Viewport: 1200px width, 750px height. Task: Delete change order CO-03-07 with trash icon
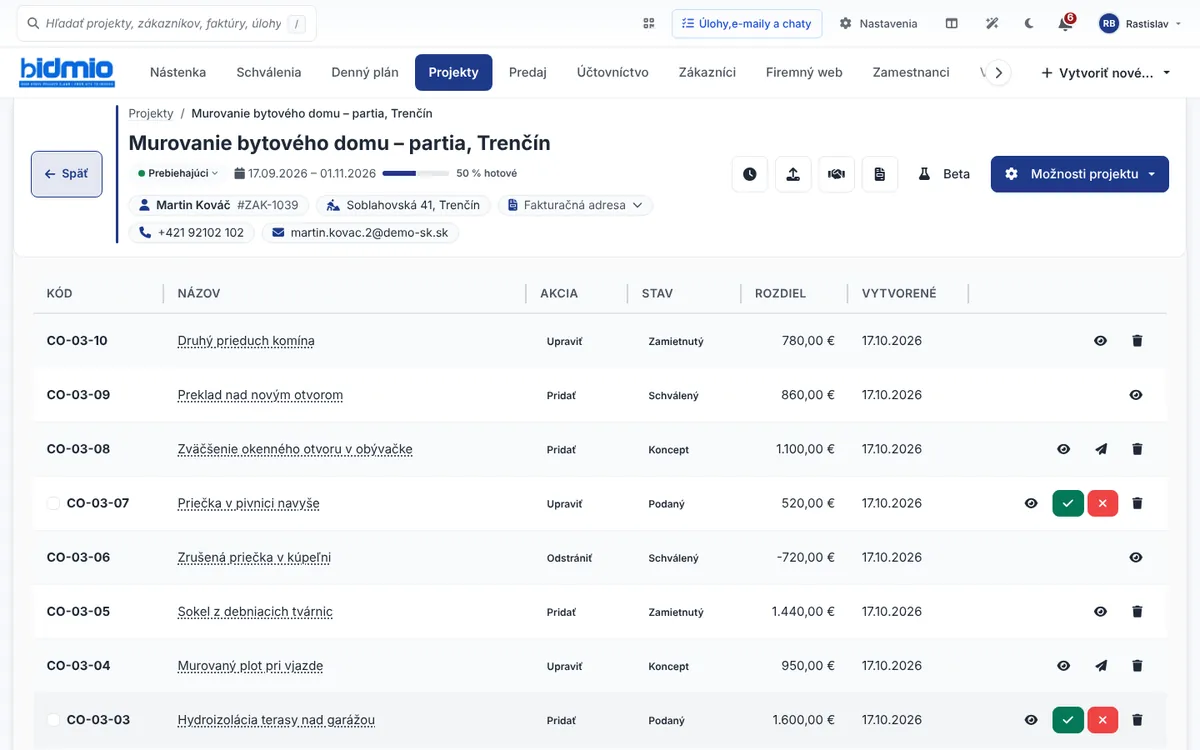(1137, 503)
